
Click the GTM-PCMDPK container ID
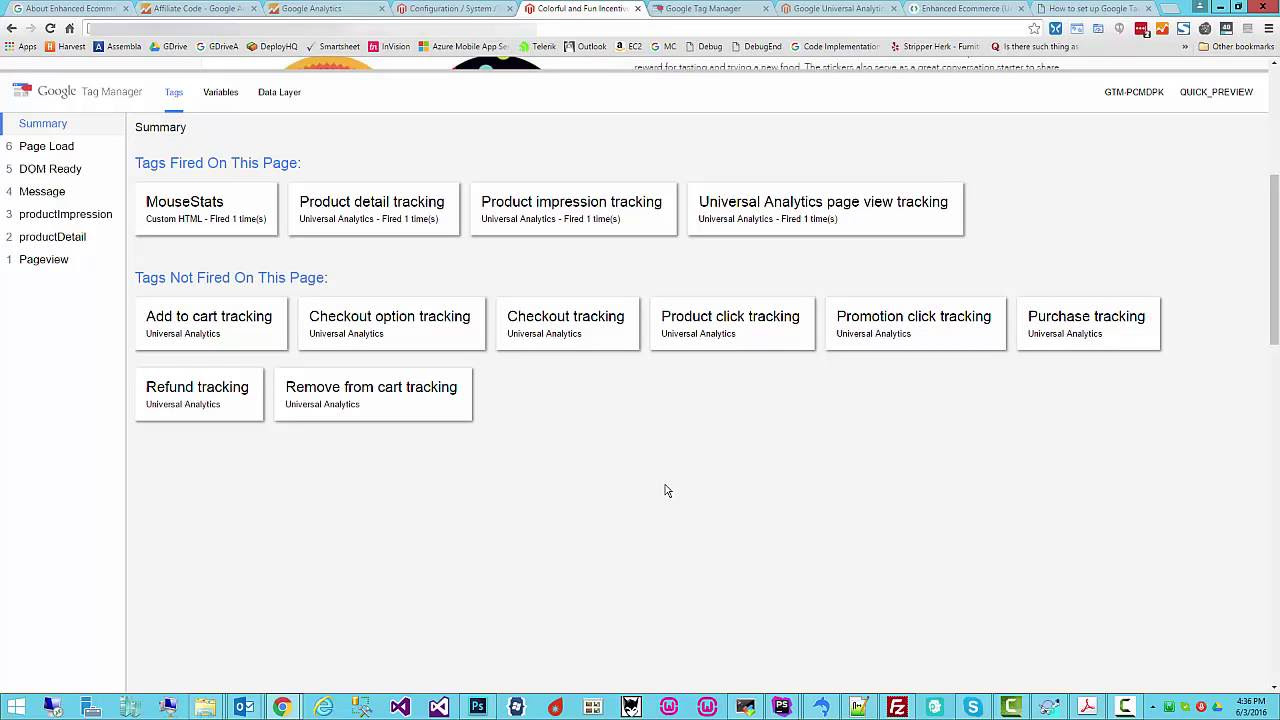(x=1134, y=92)
